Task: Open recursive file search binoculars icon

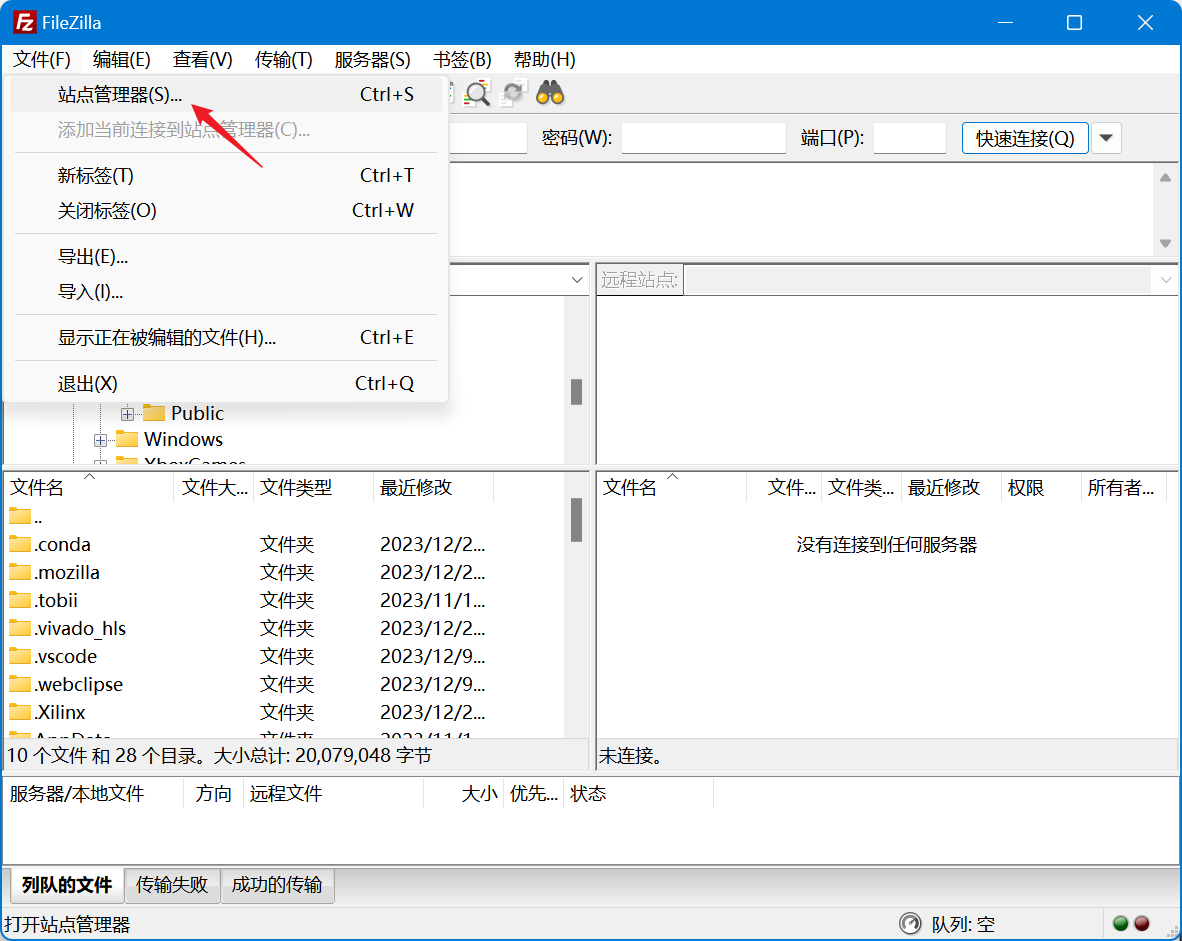Action: [550, 93]
